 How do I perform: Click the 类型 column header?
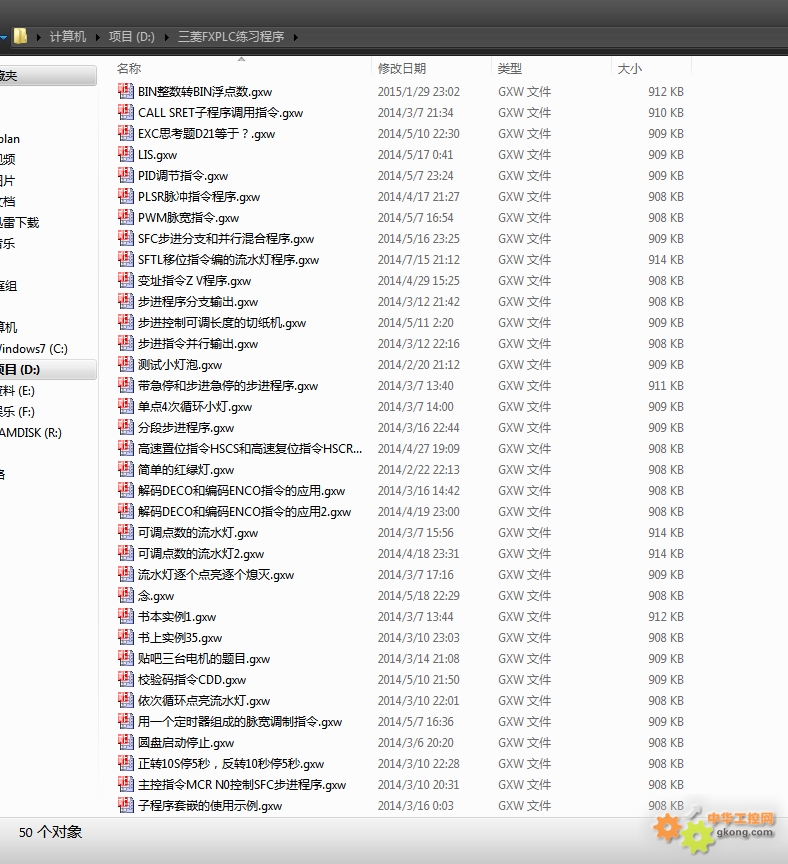[510, 68]
